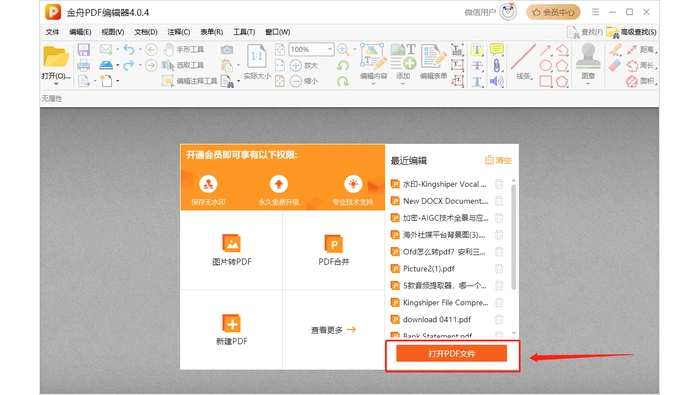Click the speaker sound annotation icon
700x395 pixels.
[x=496, y=81]
